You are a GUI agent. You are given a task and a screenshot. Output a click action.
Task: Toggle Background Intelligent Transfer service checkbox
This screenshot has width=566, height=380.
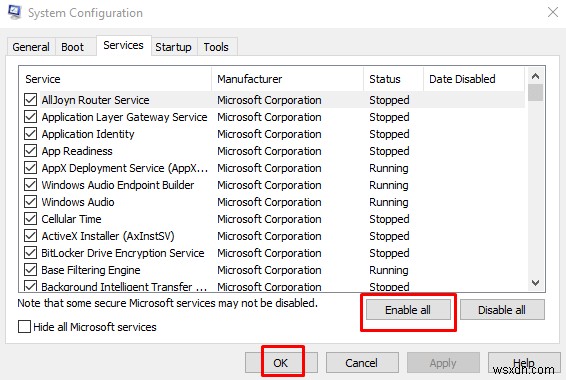pyautogui.click(x=31, y=286)
